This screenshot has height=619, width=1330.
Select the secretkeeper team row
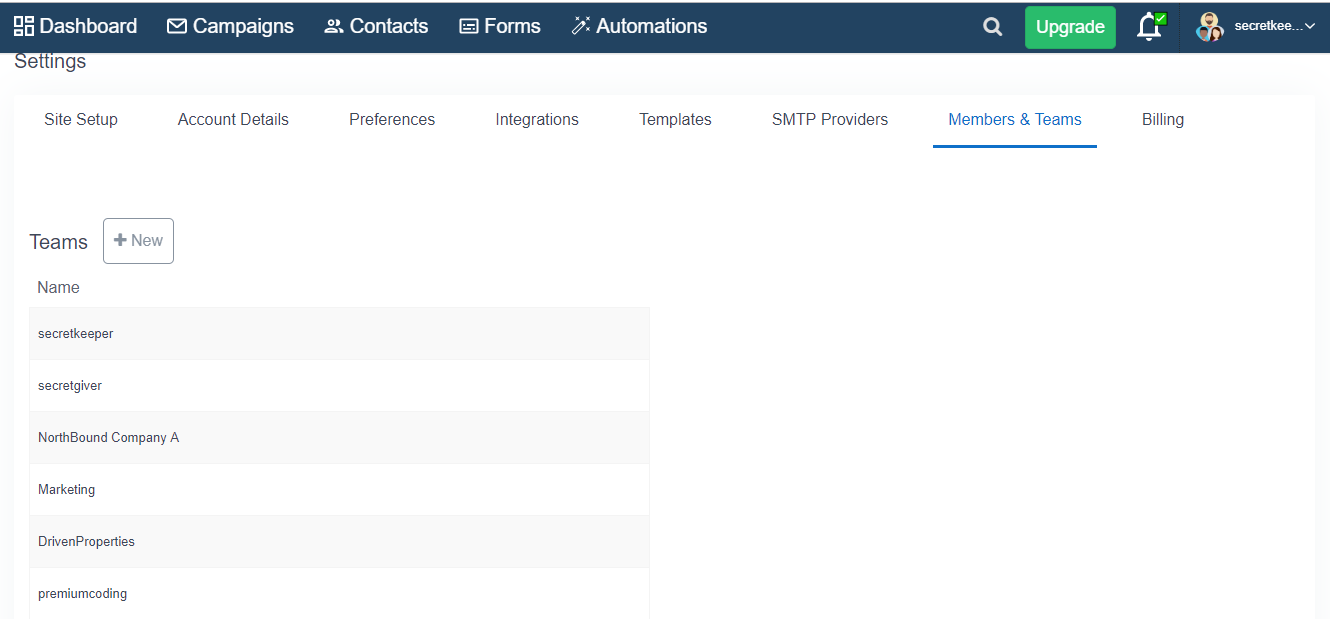339,334
